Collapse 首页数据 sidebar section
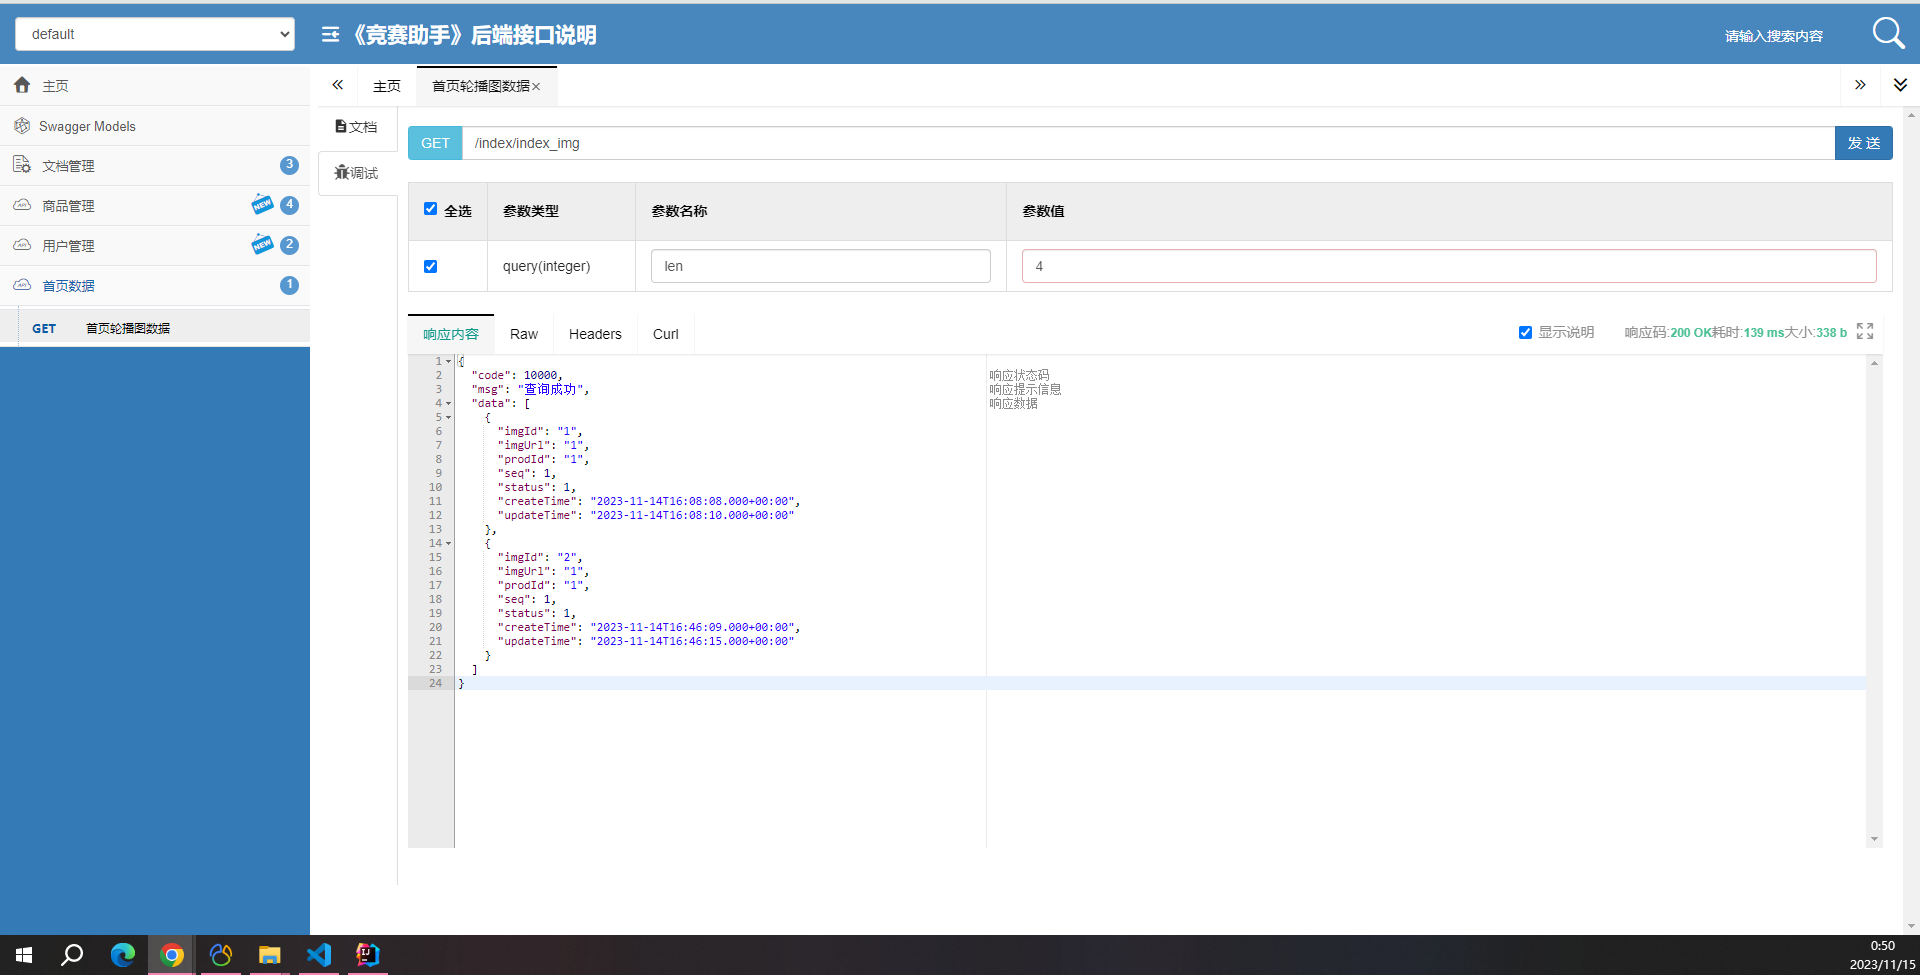 click(x=155, y=286)
